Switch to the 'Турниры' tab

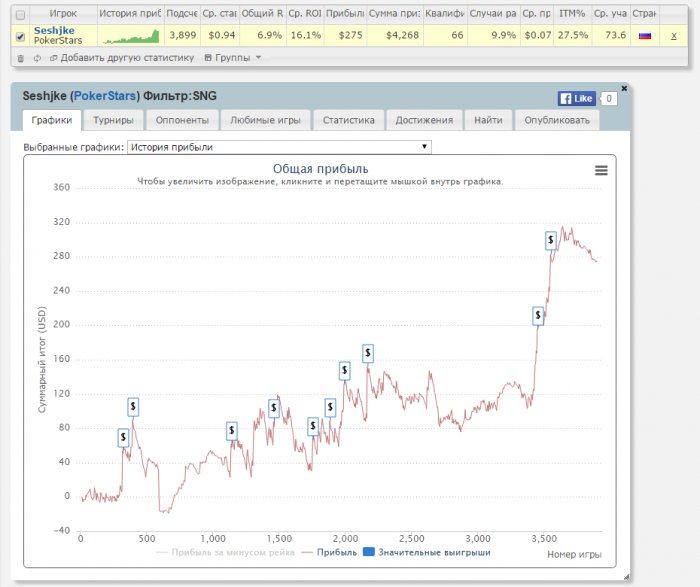point(114,120)
